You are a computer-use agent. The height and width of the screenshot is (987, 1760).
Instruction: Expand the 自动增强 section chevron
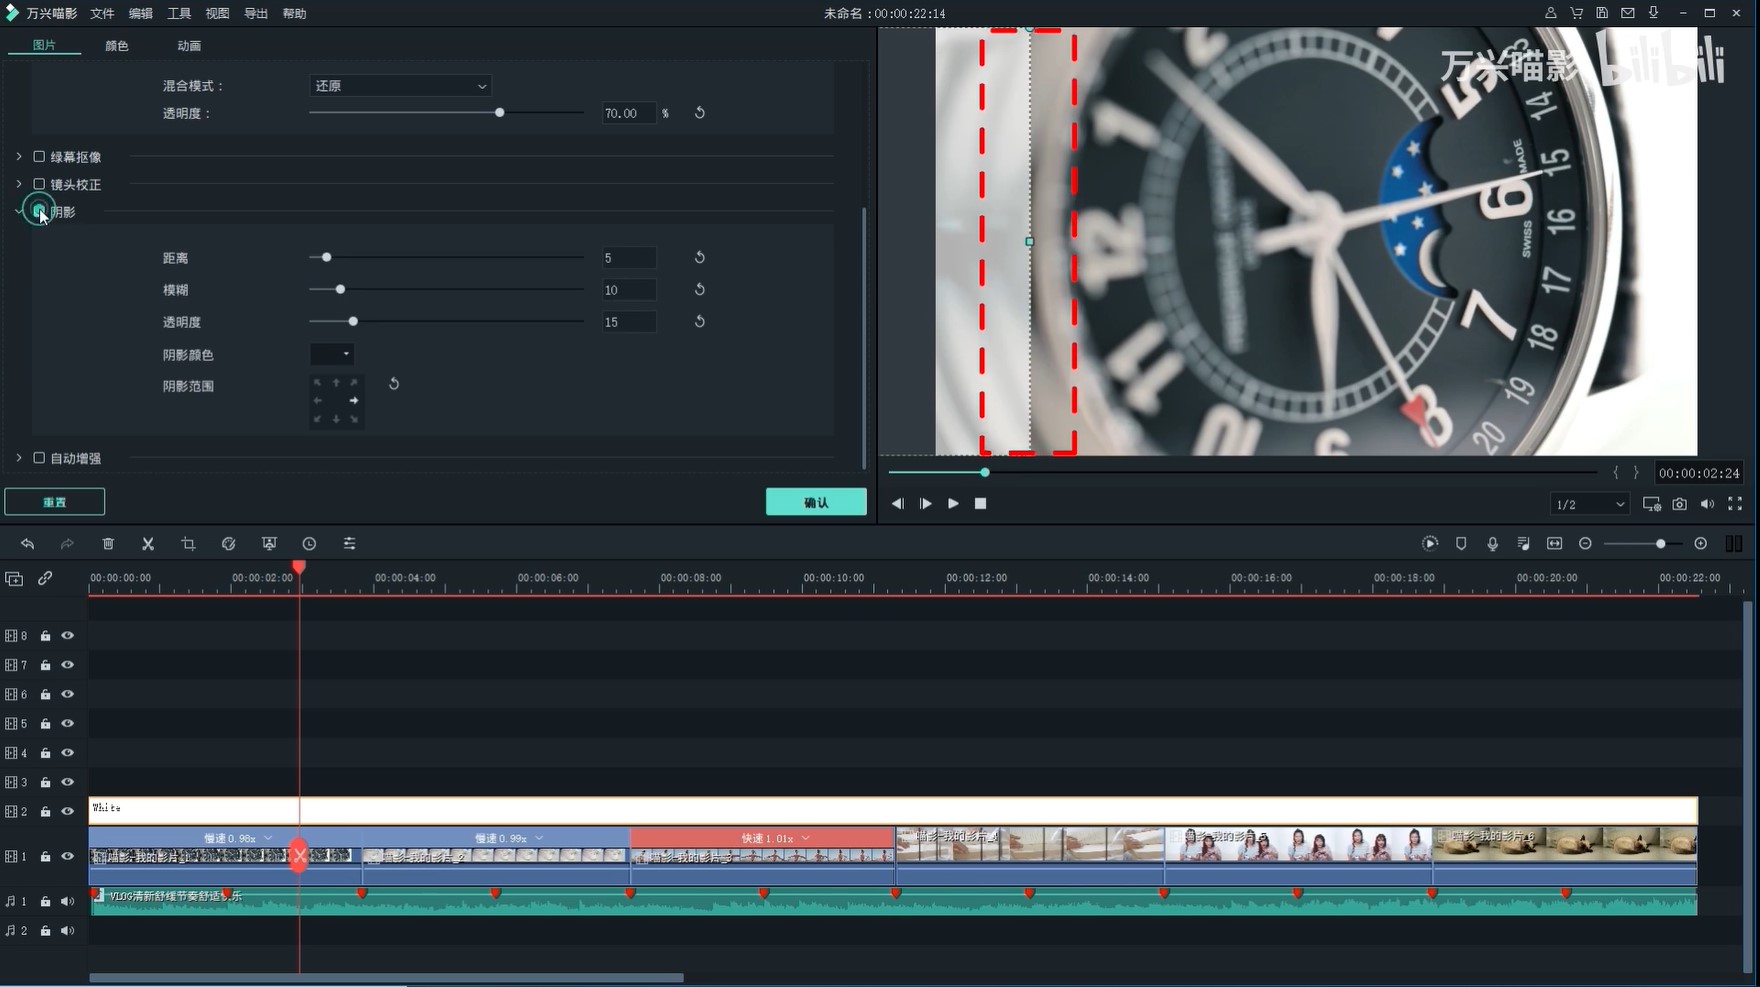point(19,458)
